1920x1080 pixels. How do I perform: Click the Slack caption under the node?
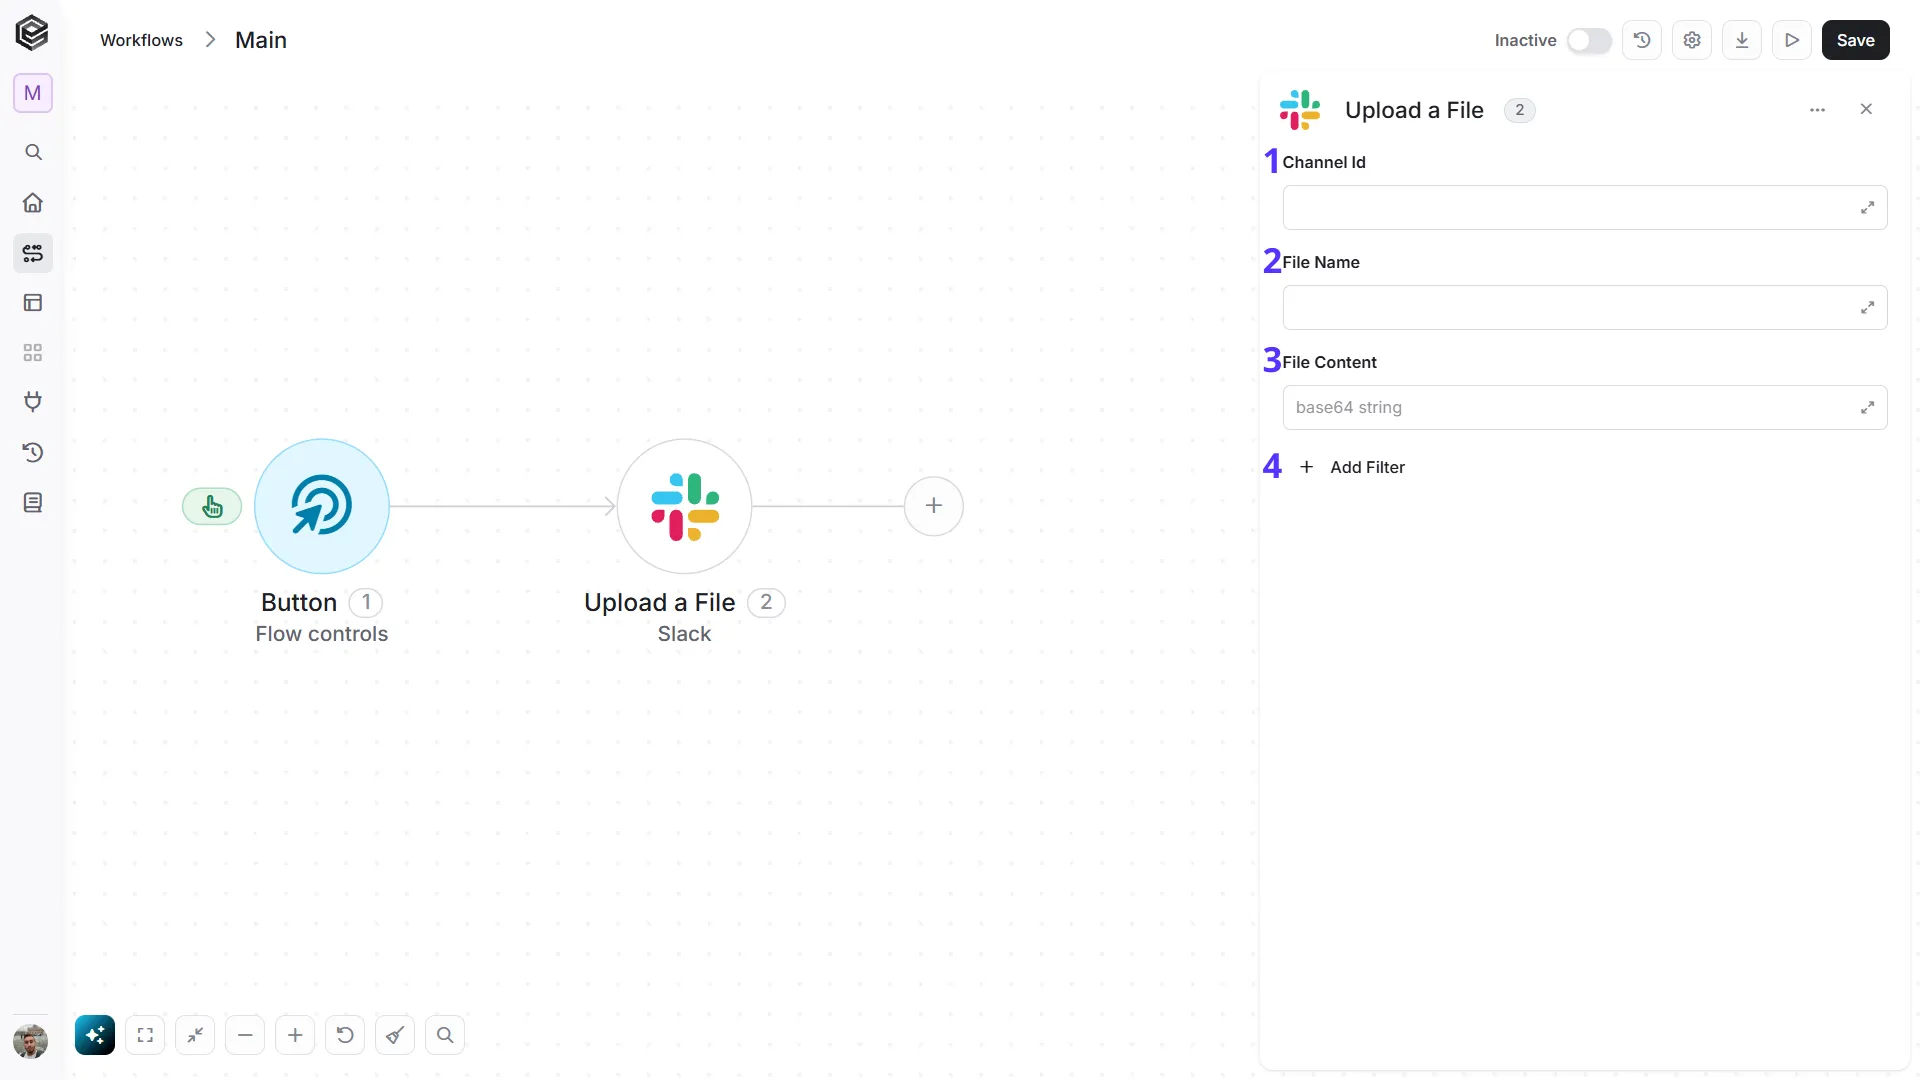pos(685,634)
